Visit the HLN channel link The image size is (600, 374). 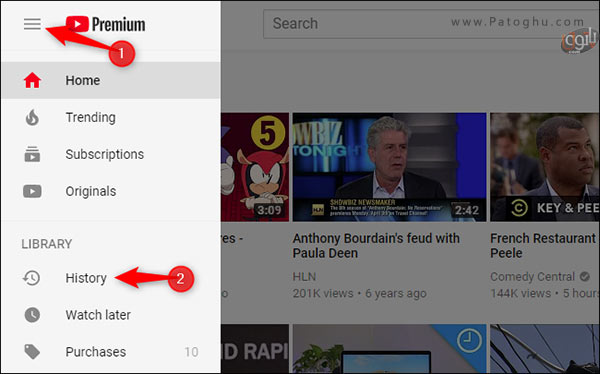point(305,277)
